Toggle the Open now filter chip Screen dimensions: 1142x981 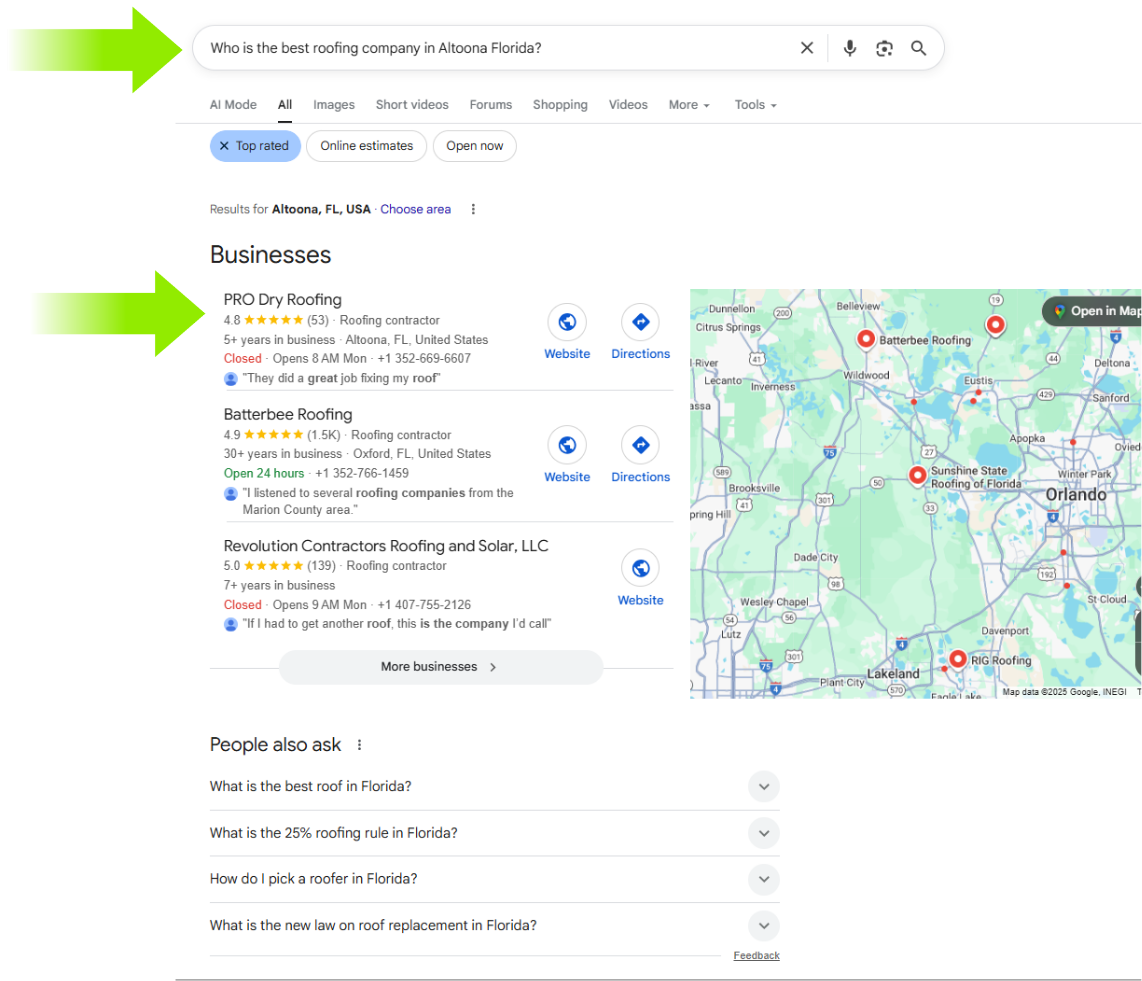coord(474,146)
